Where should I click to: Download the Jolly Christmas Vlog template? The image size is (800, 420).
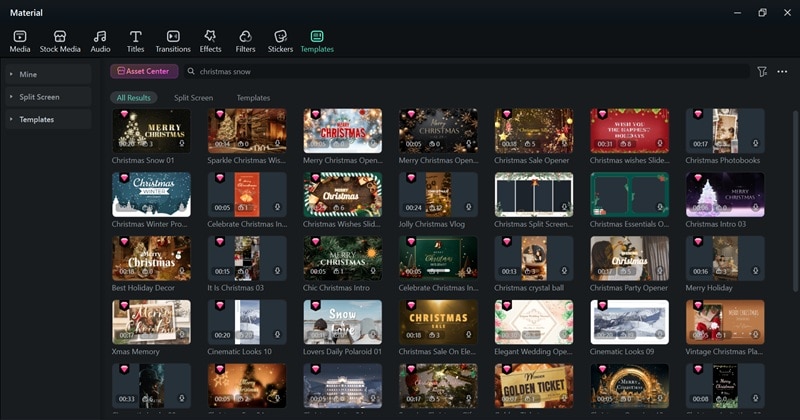point(468,208)
